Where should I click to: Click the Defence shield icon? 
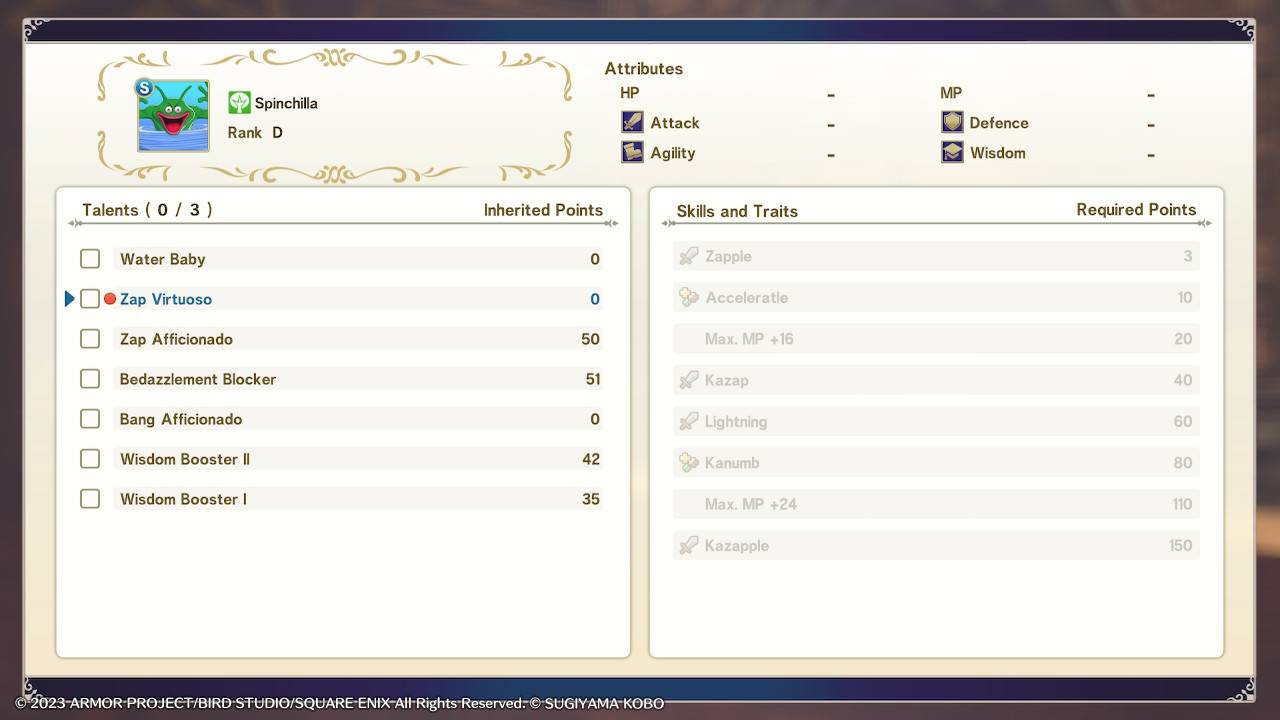click(x=952, y=122)
